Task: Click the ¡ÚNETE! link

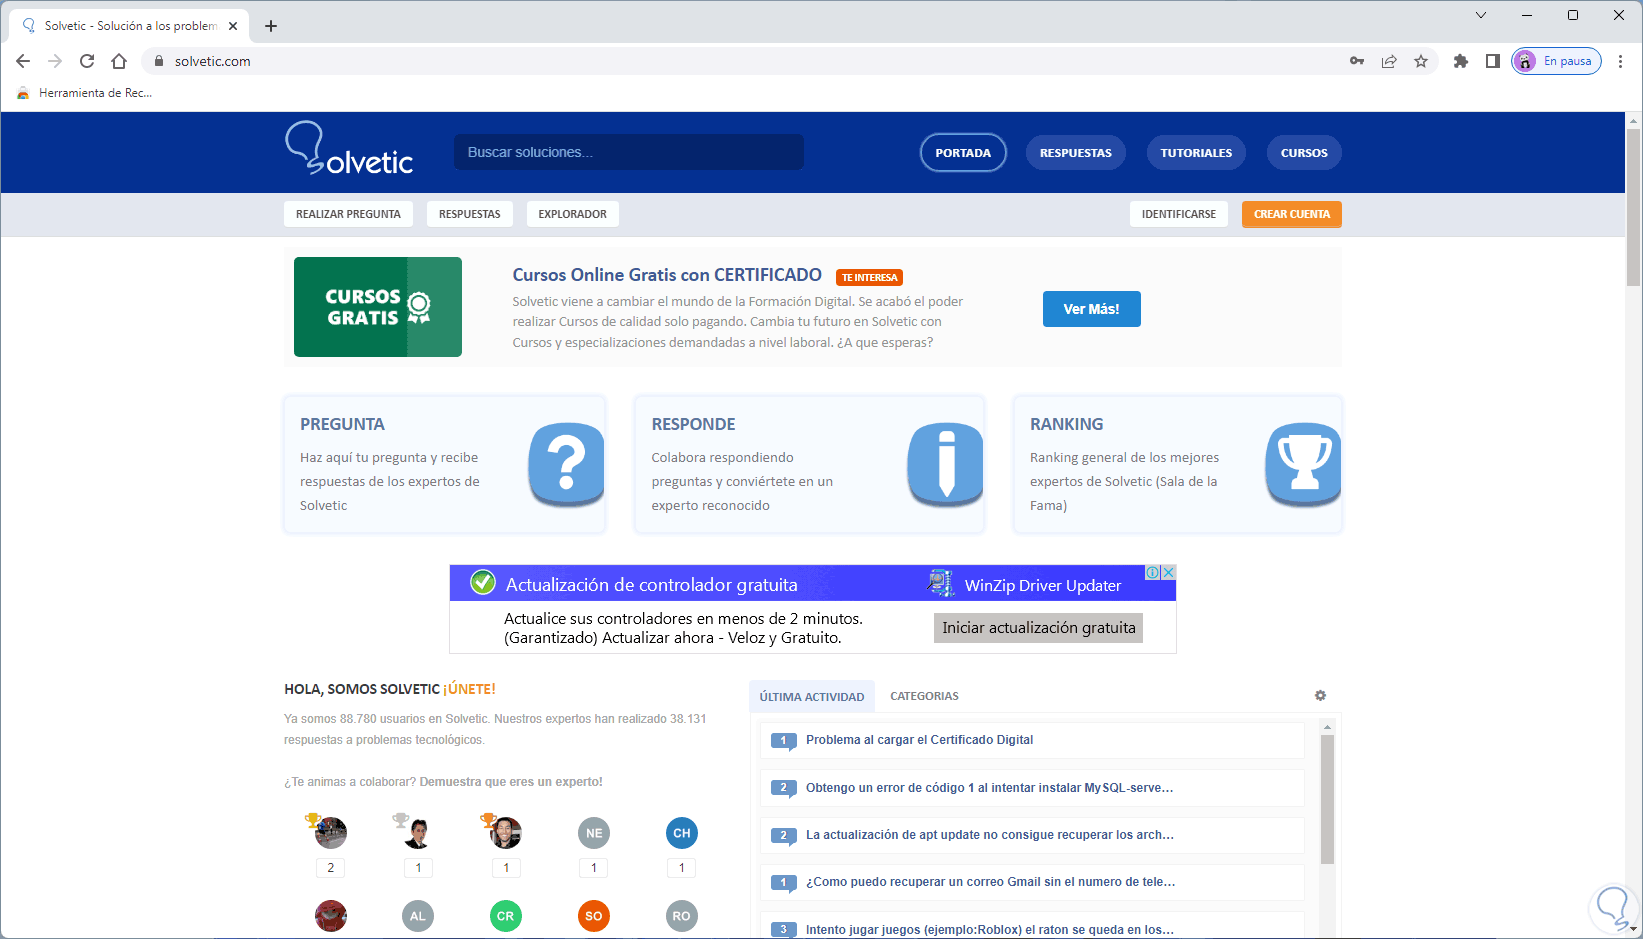Action: click(x=469, y=689)
